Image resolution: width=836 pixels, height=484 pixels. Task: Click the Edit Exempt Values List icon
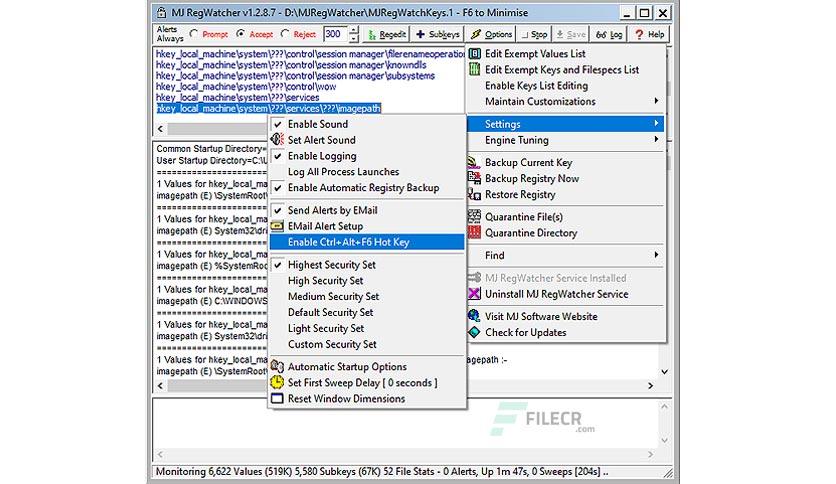point(475,54)
